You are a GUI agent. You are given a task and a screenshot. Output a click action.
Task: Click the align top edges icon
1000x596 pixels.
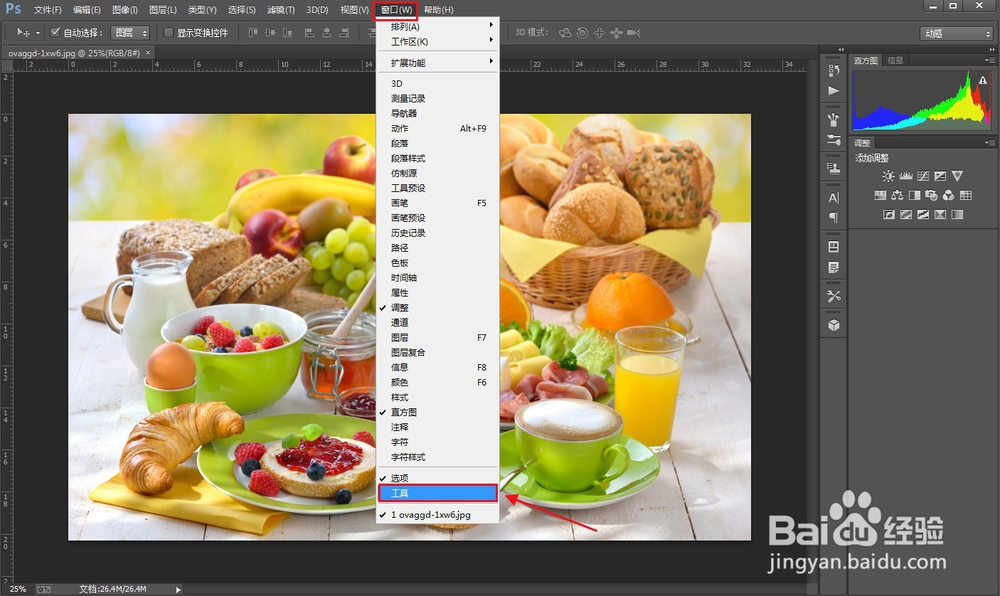point(253,33)
